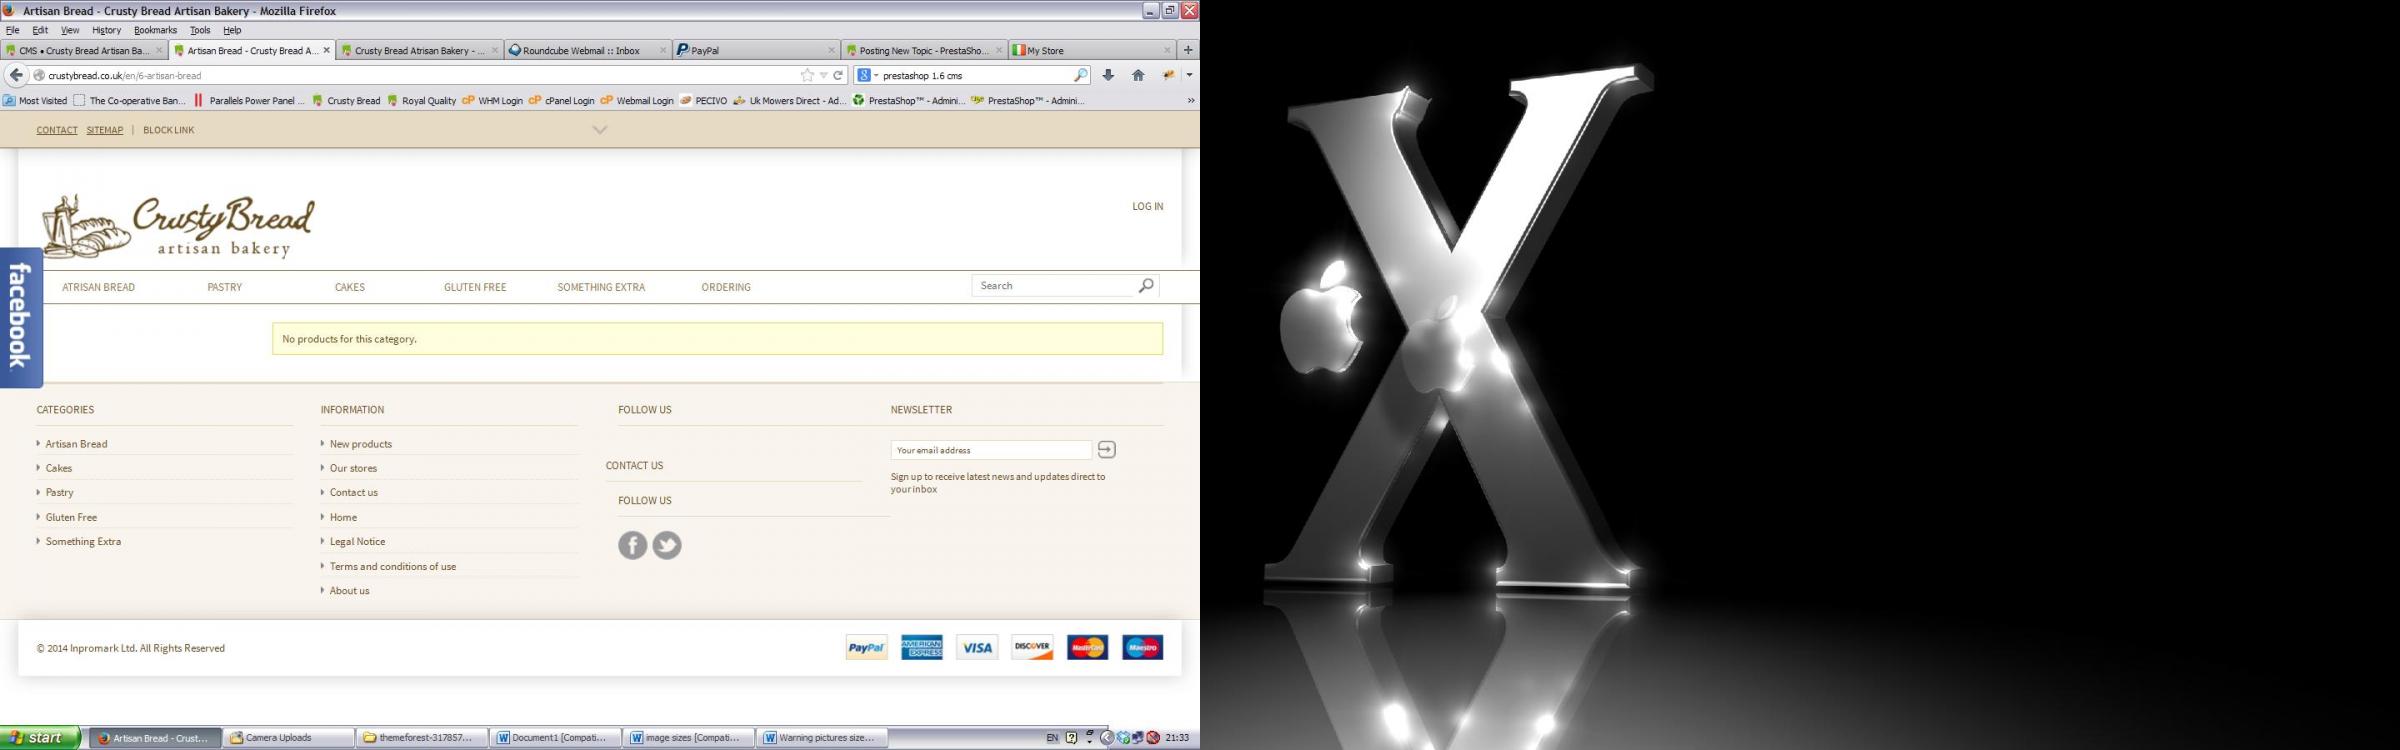Click the Crusty Bread artisan bakery logo
The width and height of the screenshot is (2400, 750).
pyautogui.click(x=177, y=226)
